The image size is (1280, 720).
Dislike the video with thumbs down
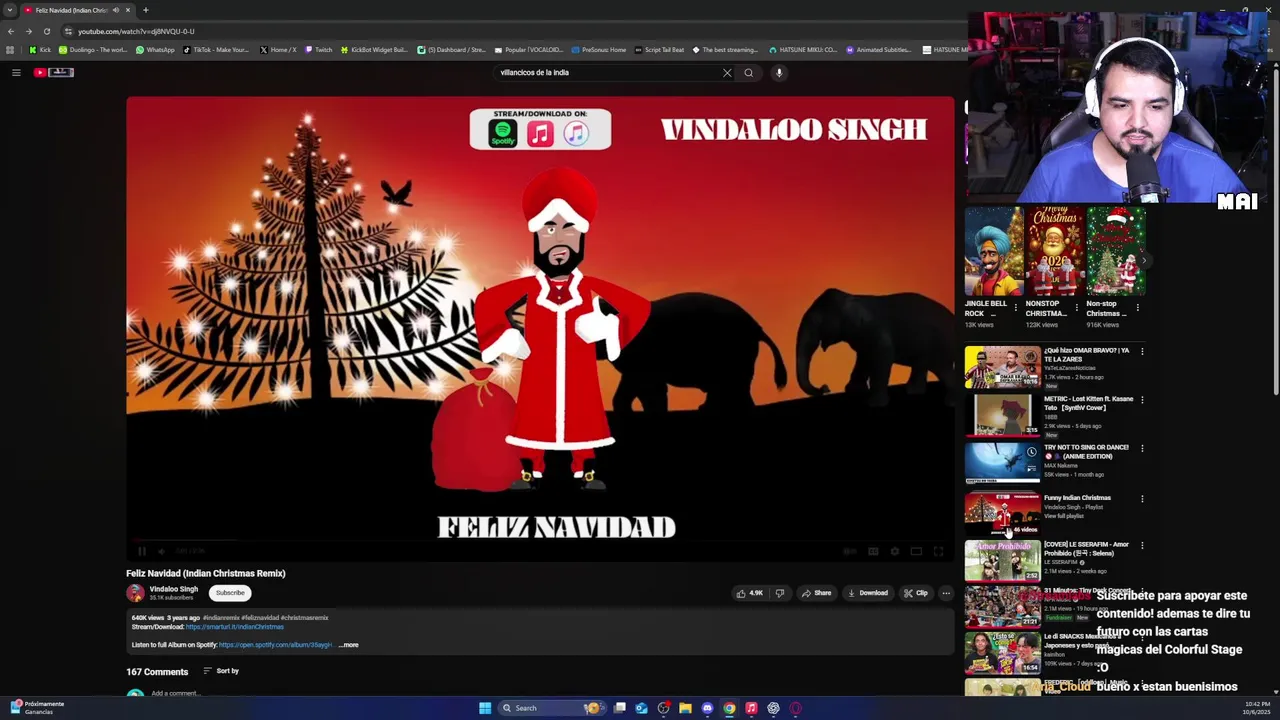click(x=780, y=593)
